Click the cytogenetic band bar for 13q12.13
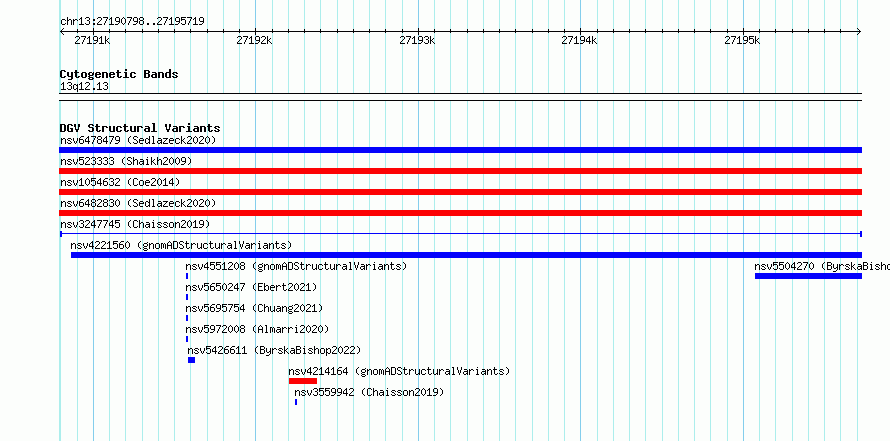Screen dimensions: 890x441 [461, 97]
